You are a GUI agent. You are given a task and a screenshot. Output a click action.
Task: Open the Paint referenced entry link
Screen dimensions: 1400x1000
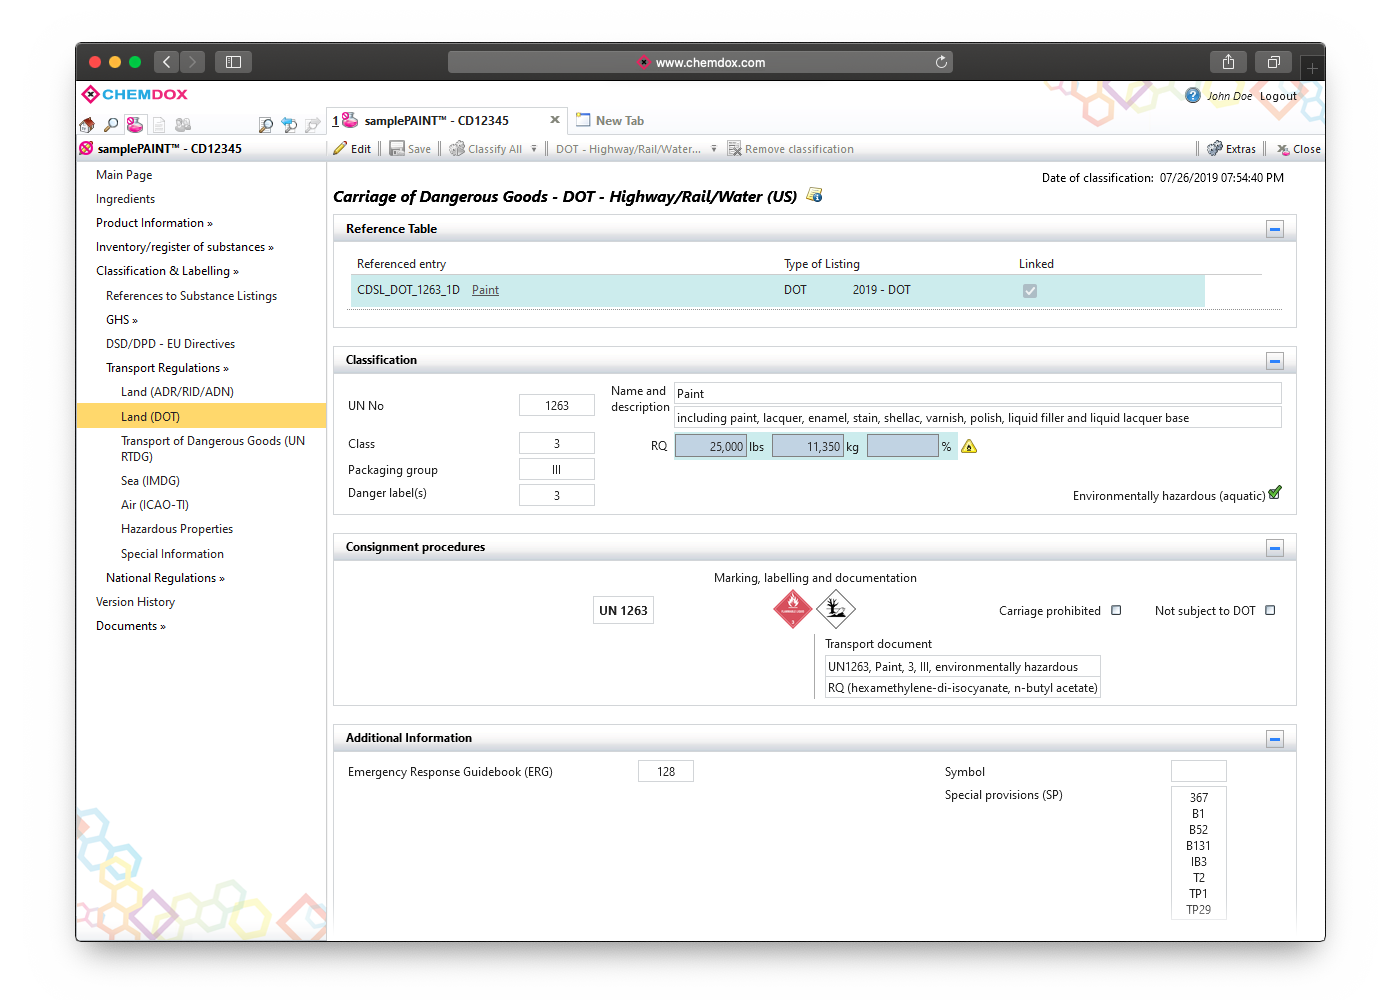(485, 290)
